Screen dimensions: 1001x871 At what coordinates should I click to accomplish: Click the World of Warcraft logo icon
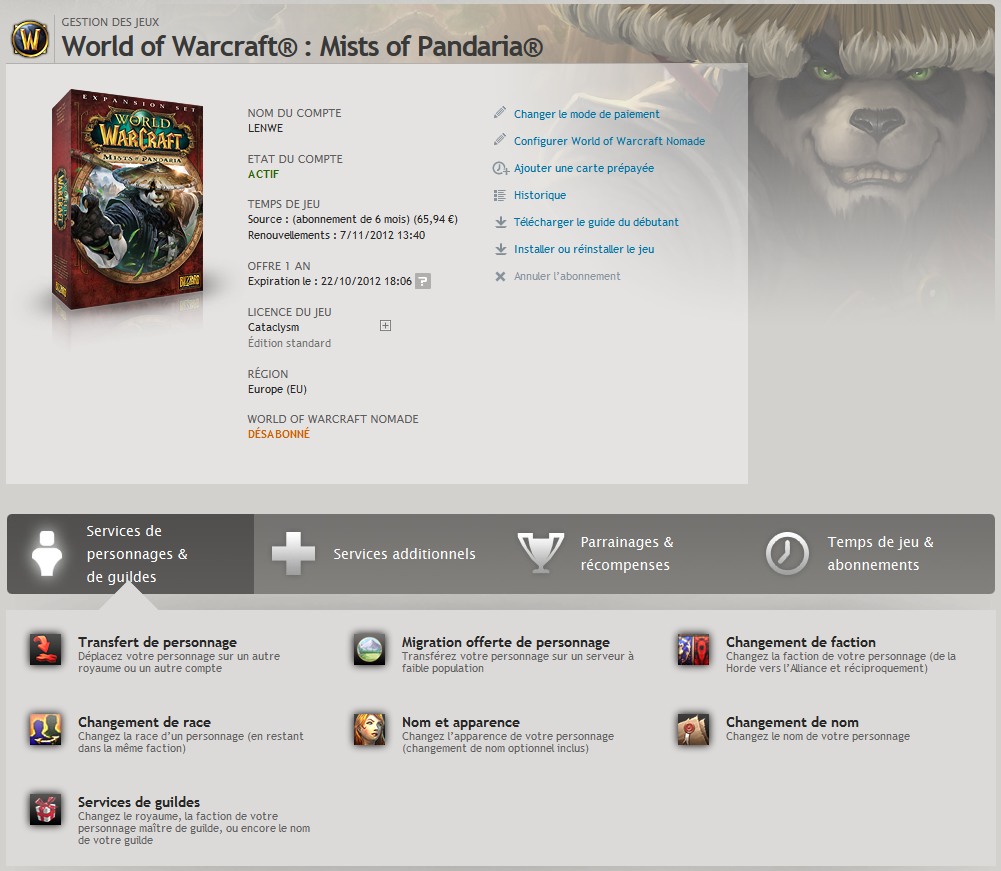pyautogui.click(x=30, y=39)
